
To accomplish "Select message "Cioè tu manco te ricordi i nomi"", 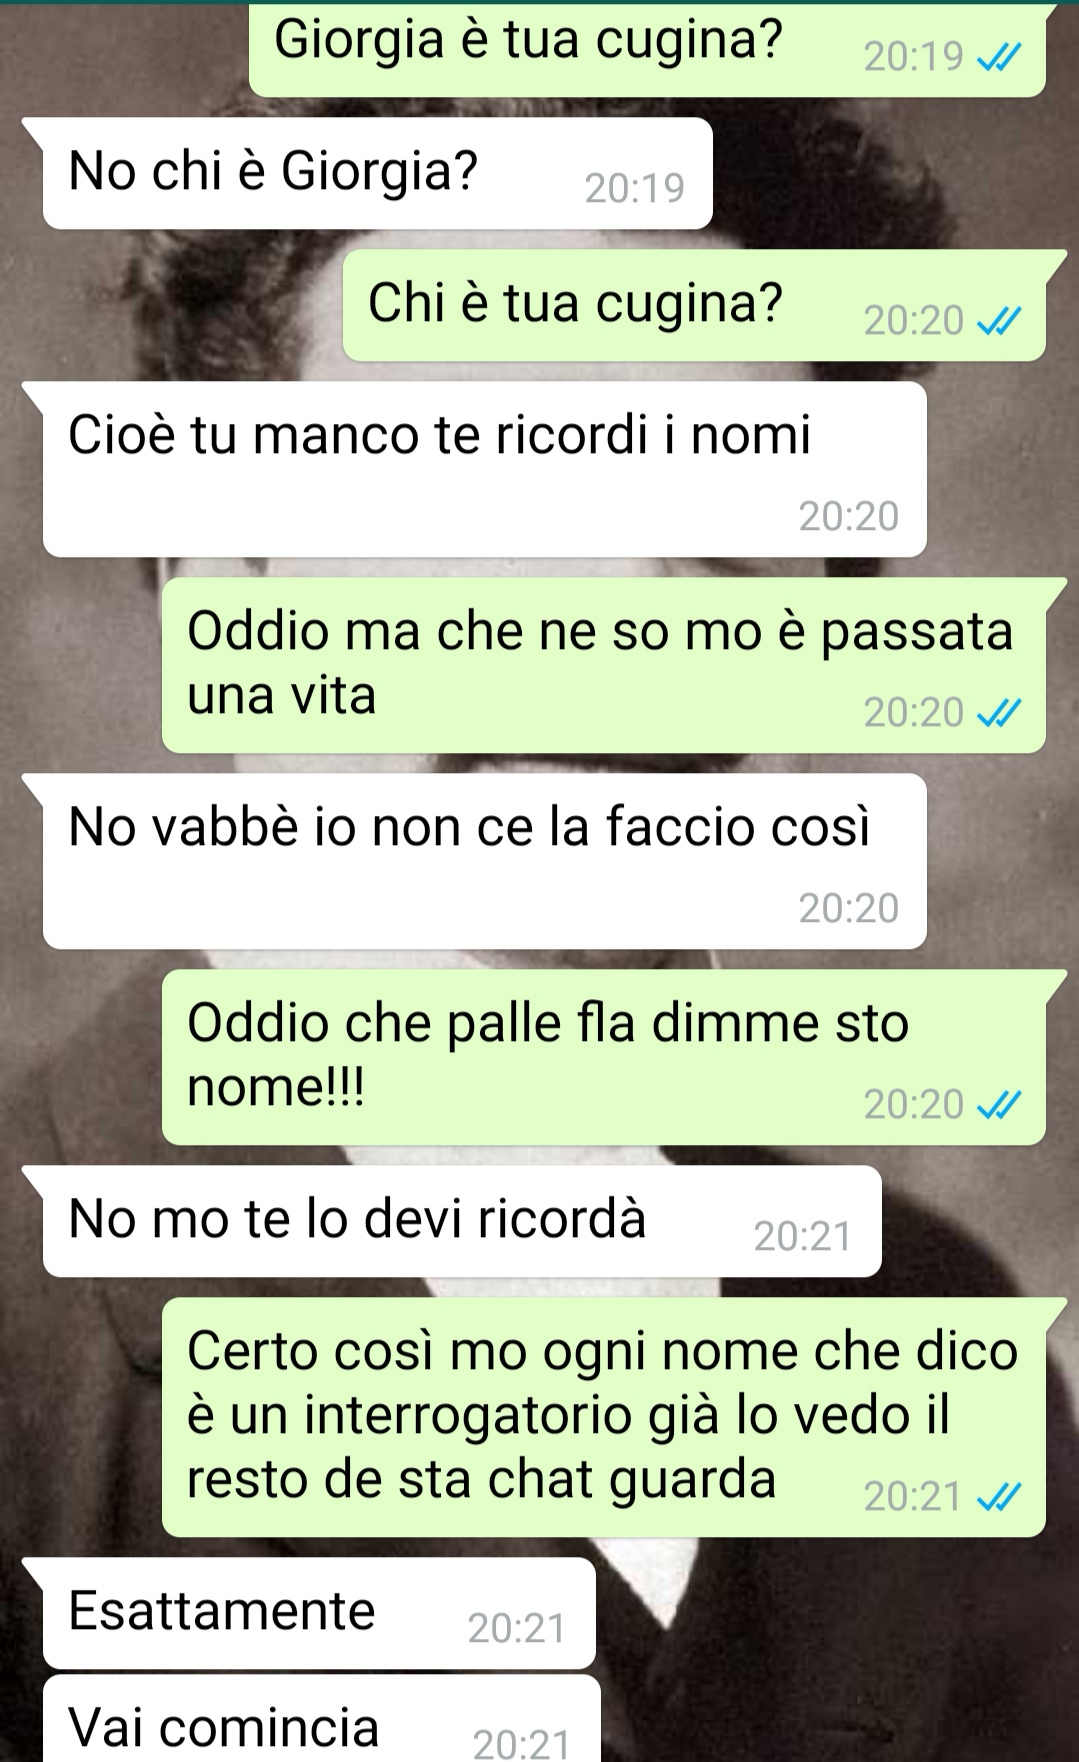I will [x=484, y=469].
